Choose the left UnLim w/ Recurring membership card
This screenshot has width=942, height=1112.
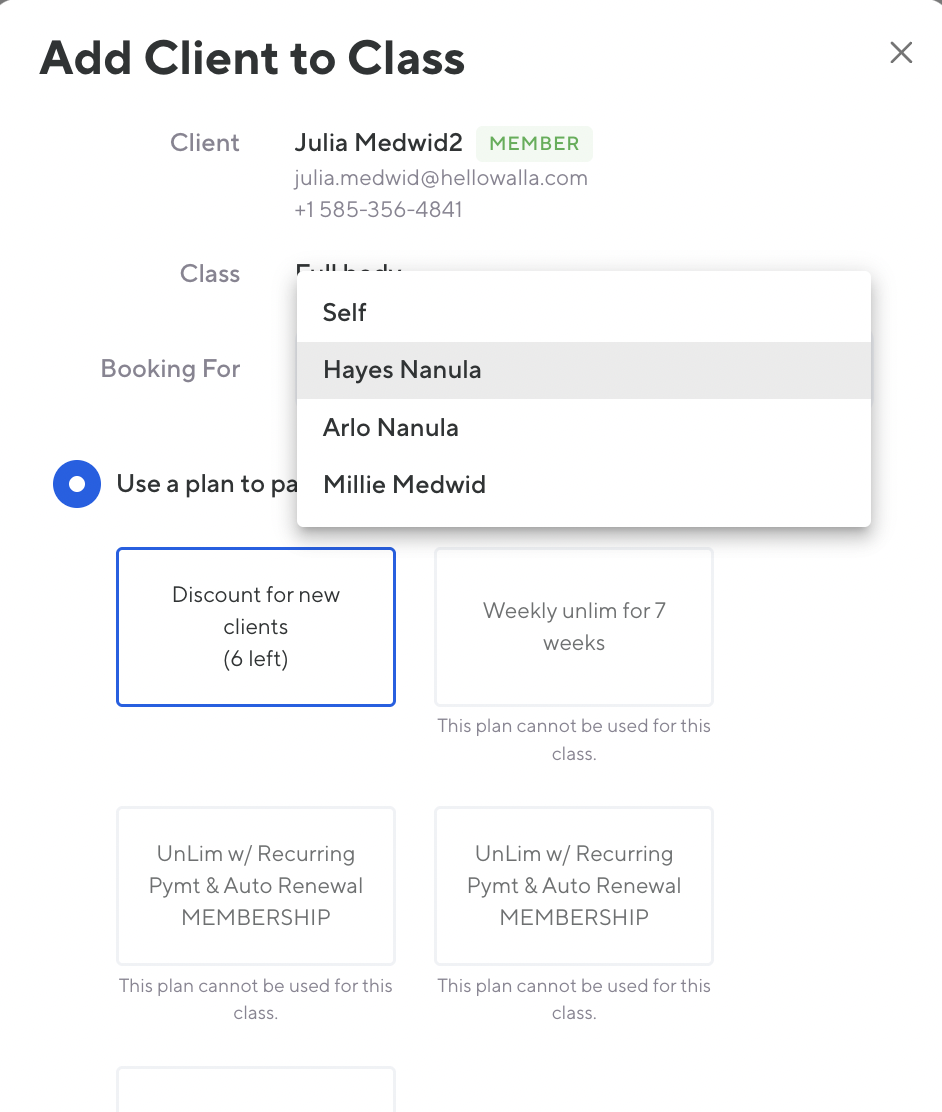[256, 886]
